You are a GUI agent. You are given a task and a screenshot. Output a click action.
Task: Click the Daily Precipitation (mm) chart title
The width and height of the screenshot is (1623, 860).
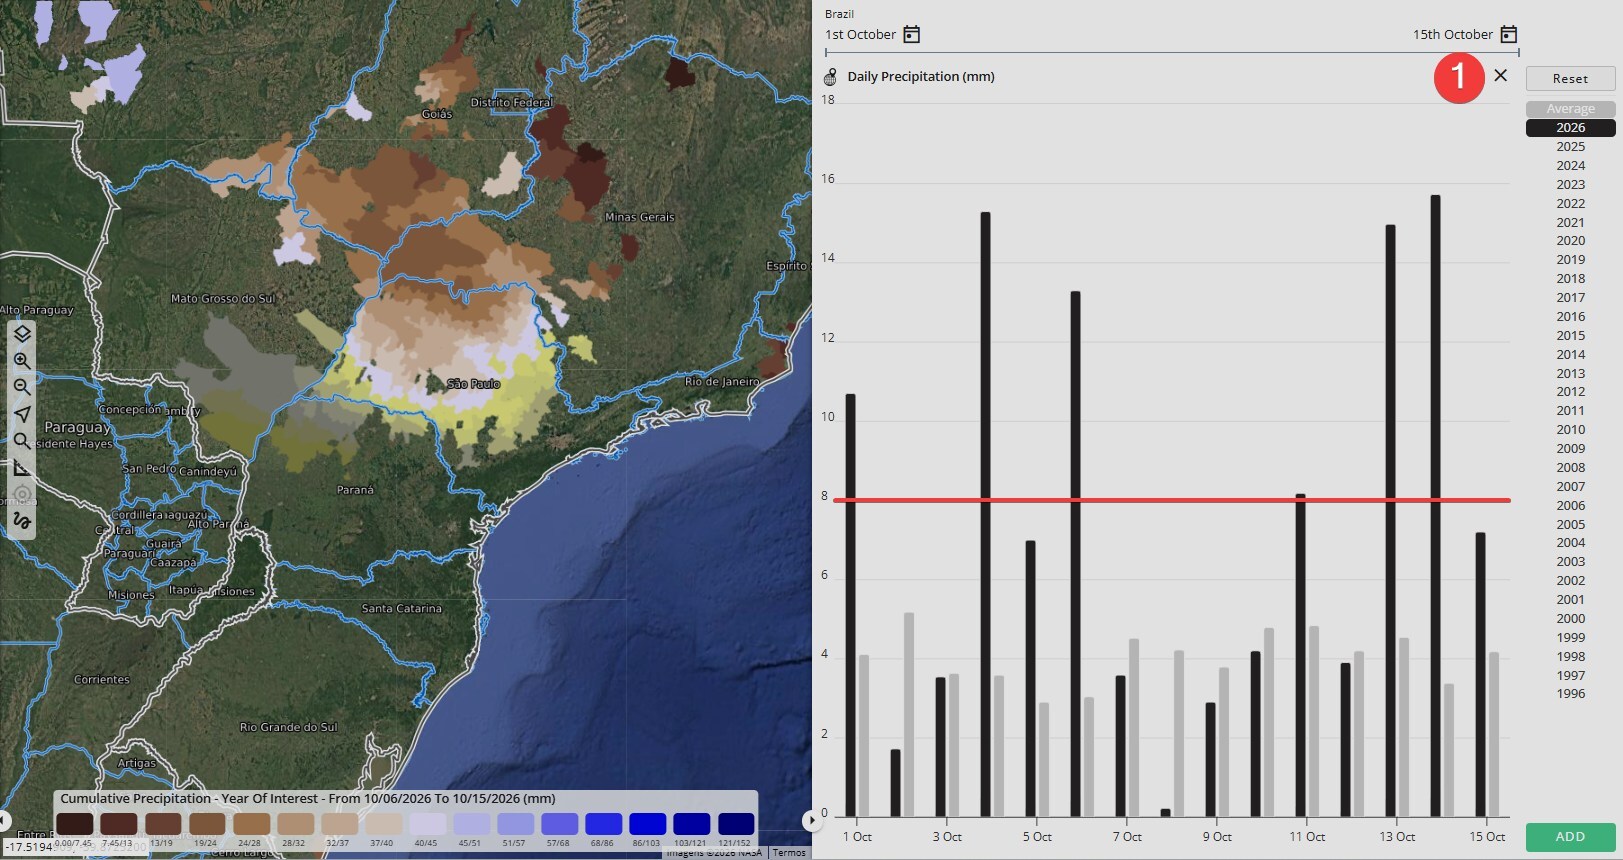click(921, 77)
